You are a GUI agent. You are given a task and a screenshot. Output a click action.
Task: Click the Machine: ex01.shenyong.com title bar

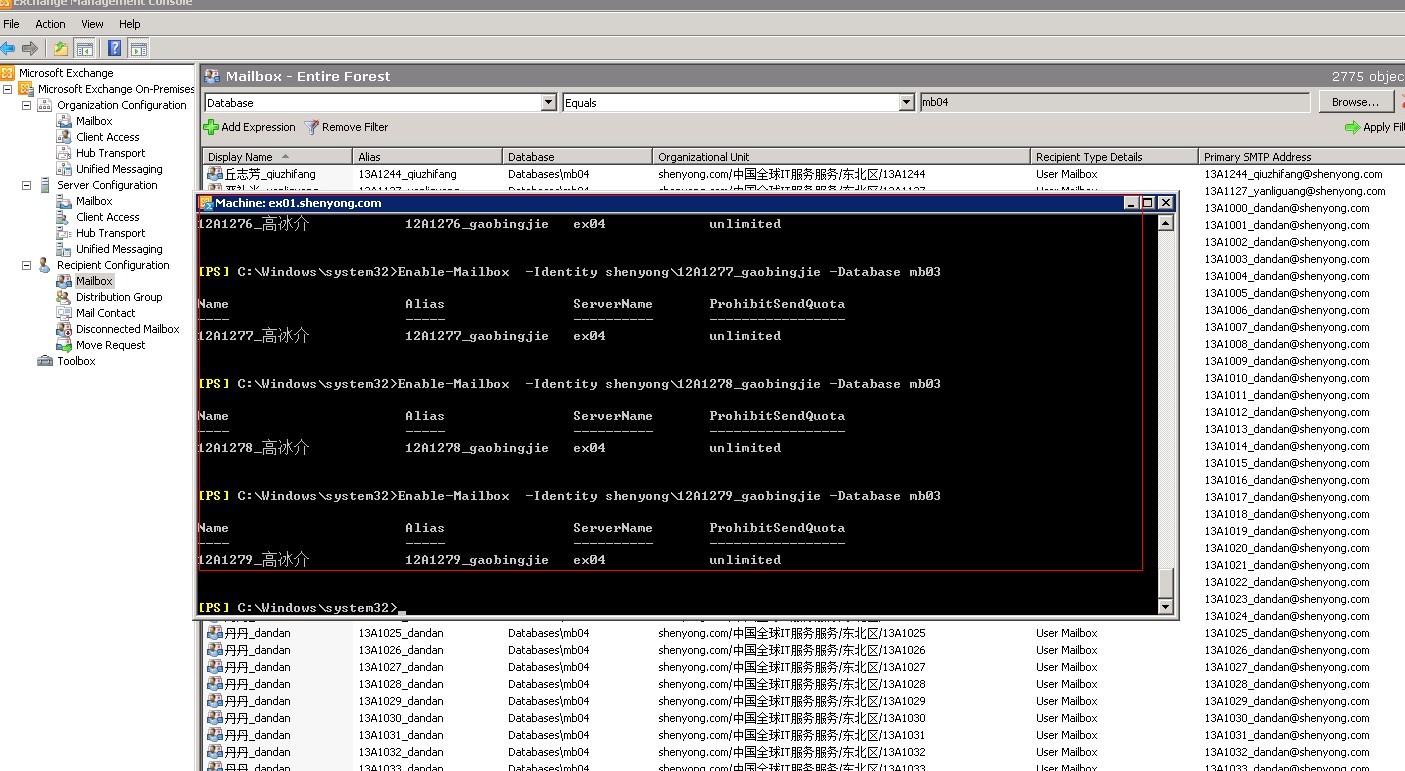660,203
